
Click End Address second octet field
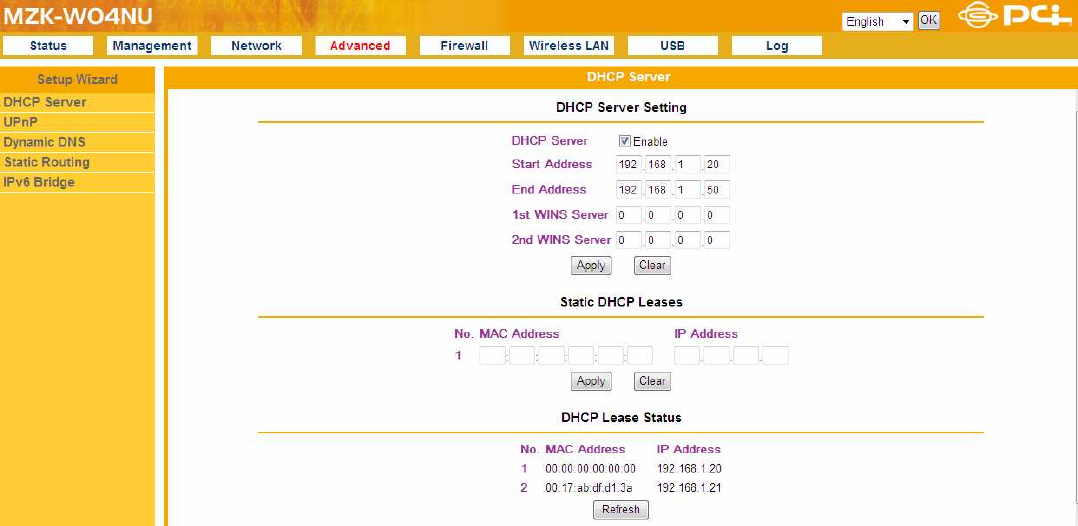[658, 190]
